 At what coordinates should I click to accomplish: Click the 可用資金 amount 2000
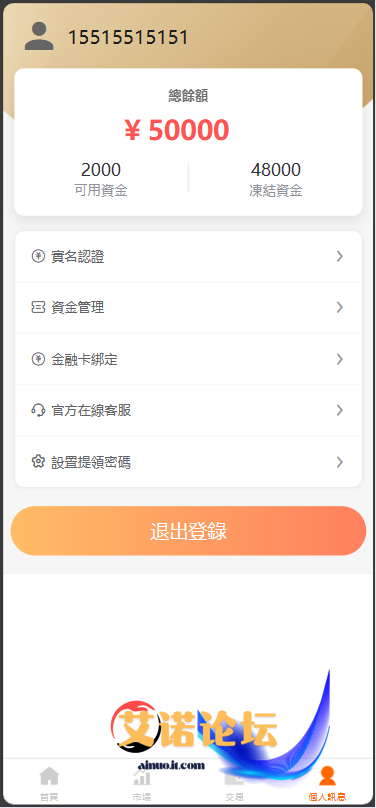point(101,170)
